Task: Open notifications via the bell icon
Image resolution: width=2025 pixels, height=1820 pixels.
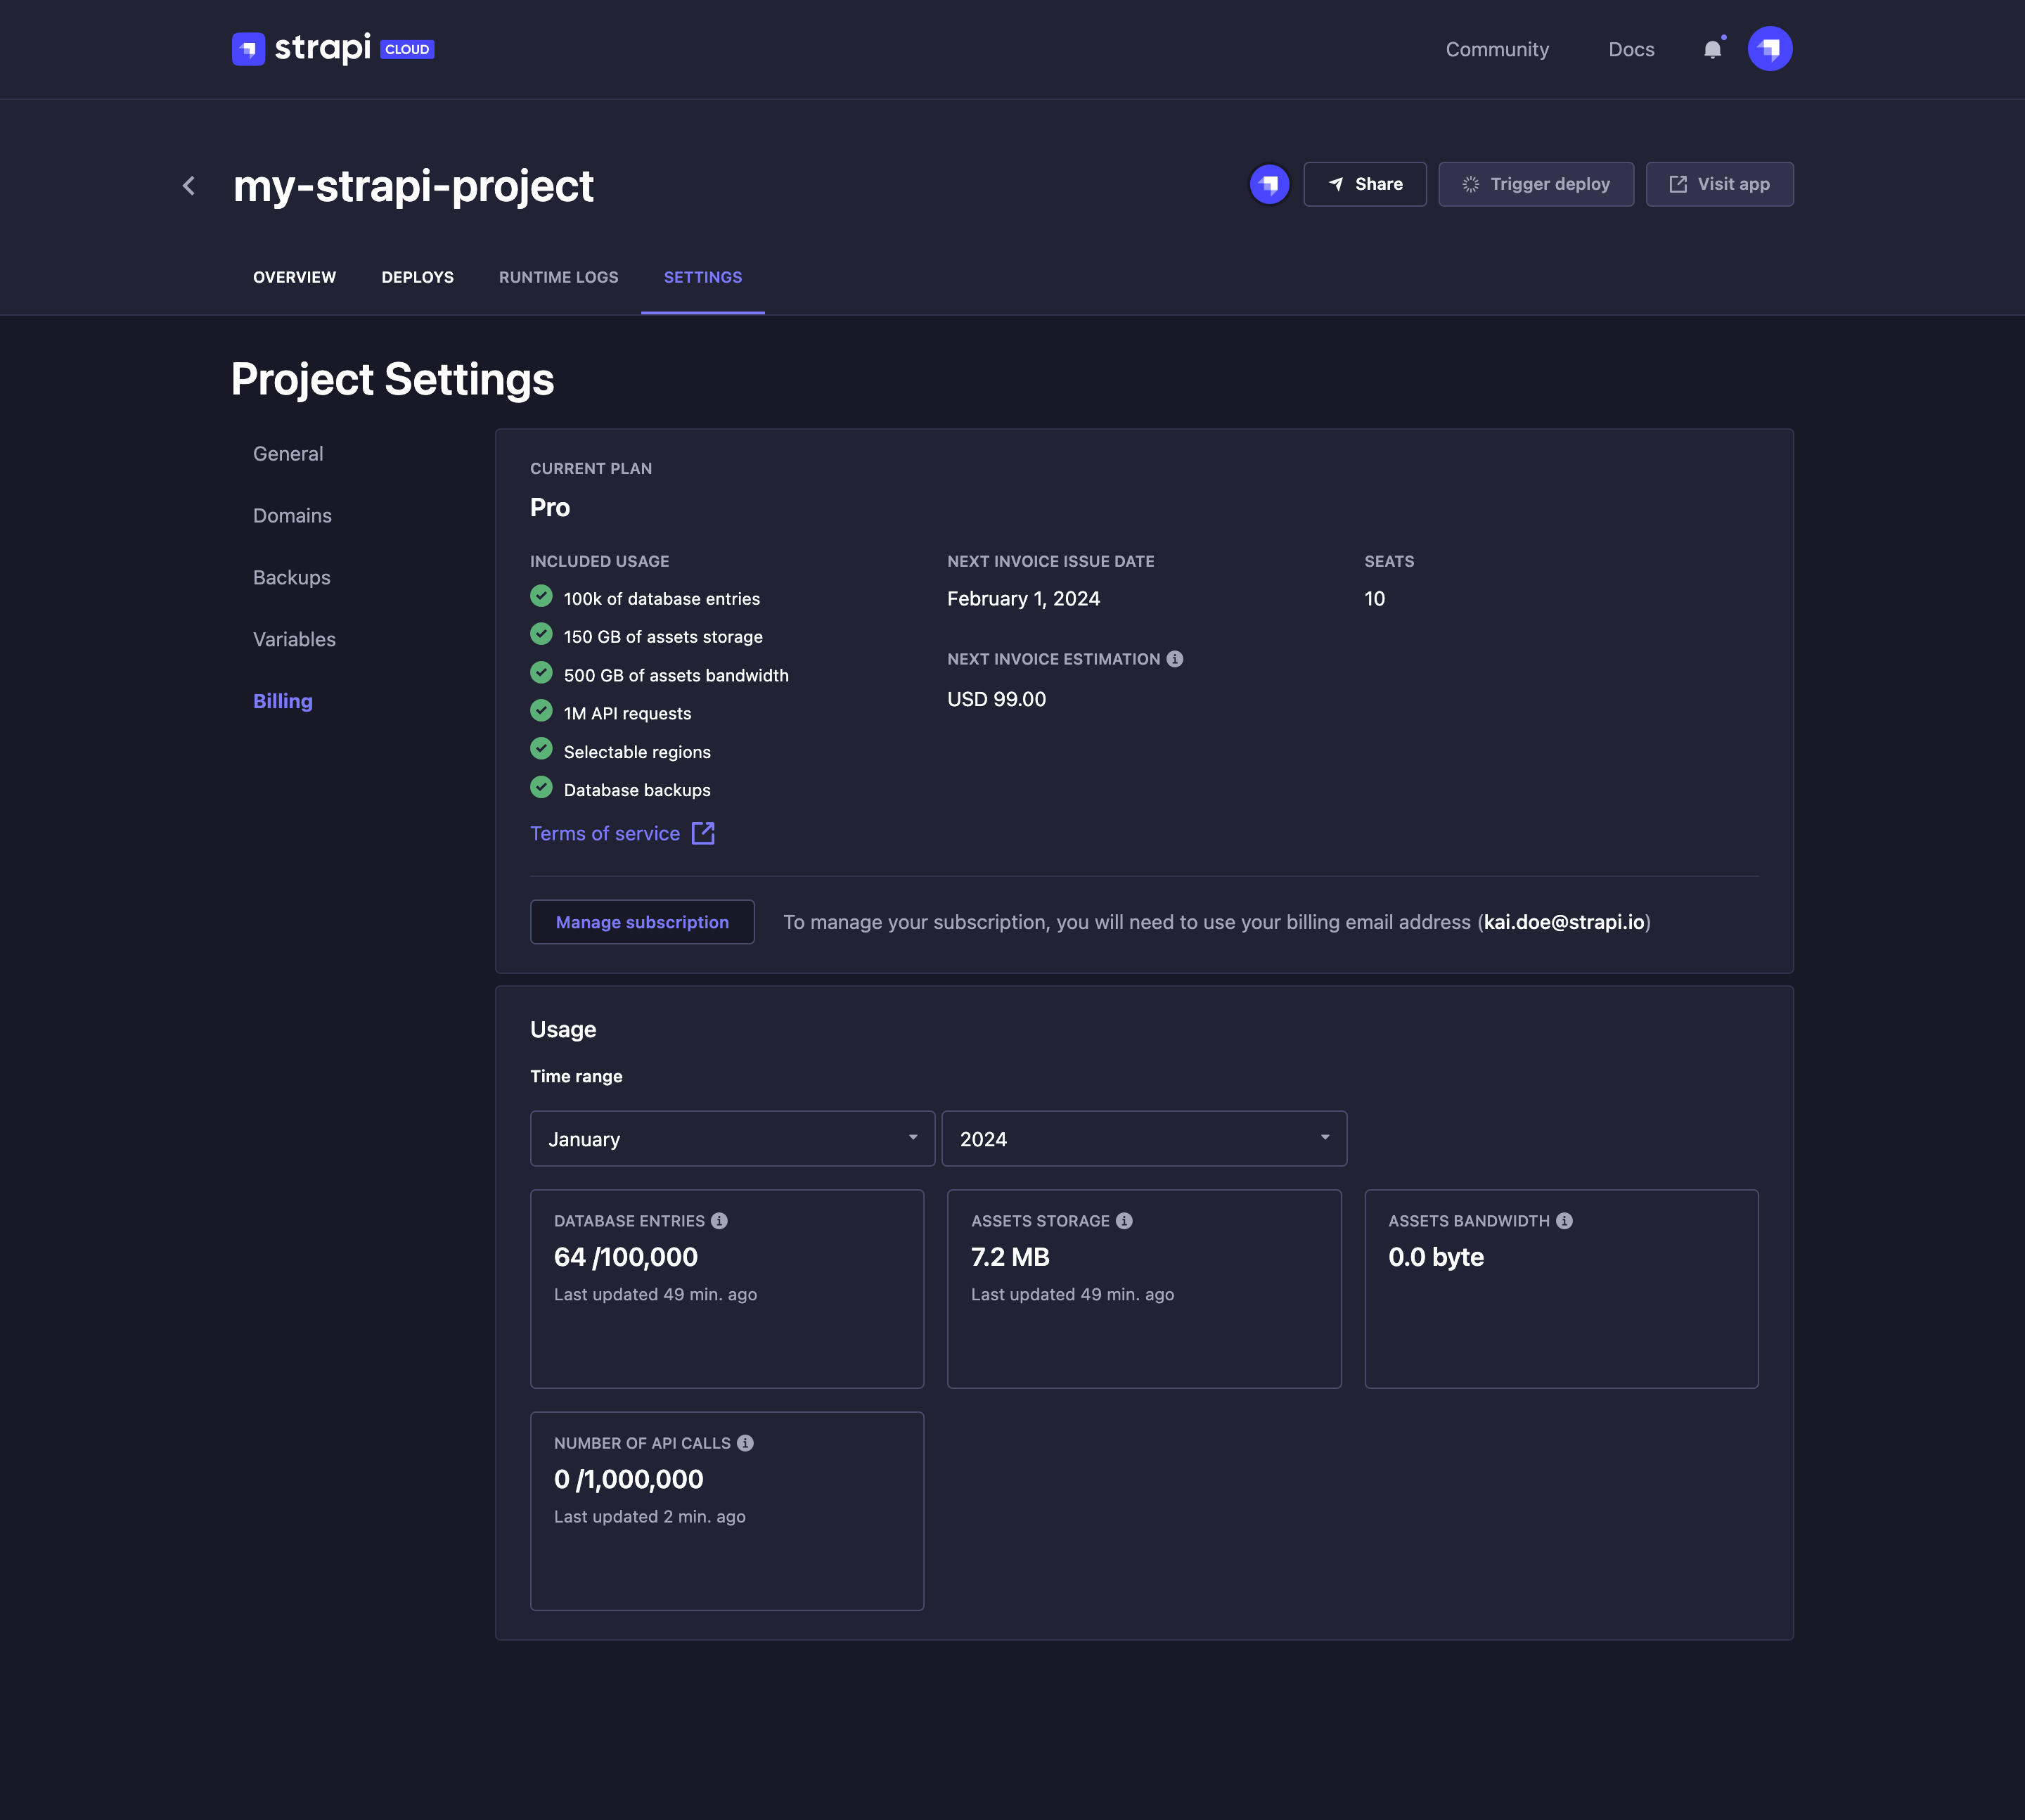Action: click(x=1712, y=49)
